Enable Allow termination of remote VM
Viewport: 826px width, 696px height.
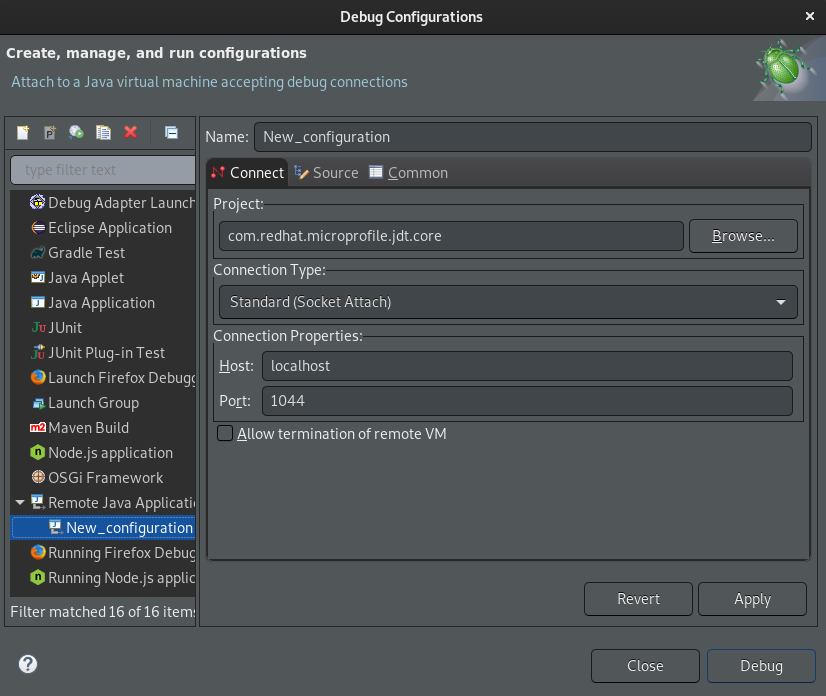[x=226, y=434]
